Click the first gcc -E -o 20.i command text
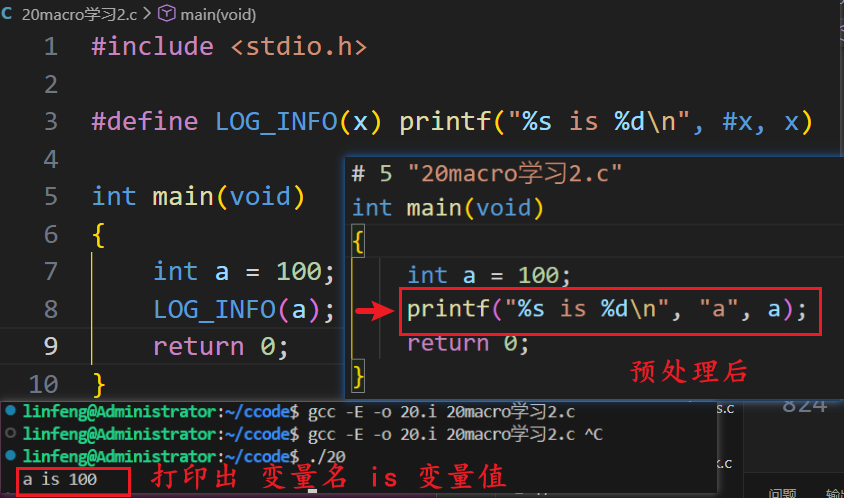This screenshot has width=844, height=498. click(x=441, y=412)
